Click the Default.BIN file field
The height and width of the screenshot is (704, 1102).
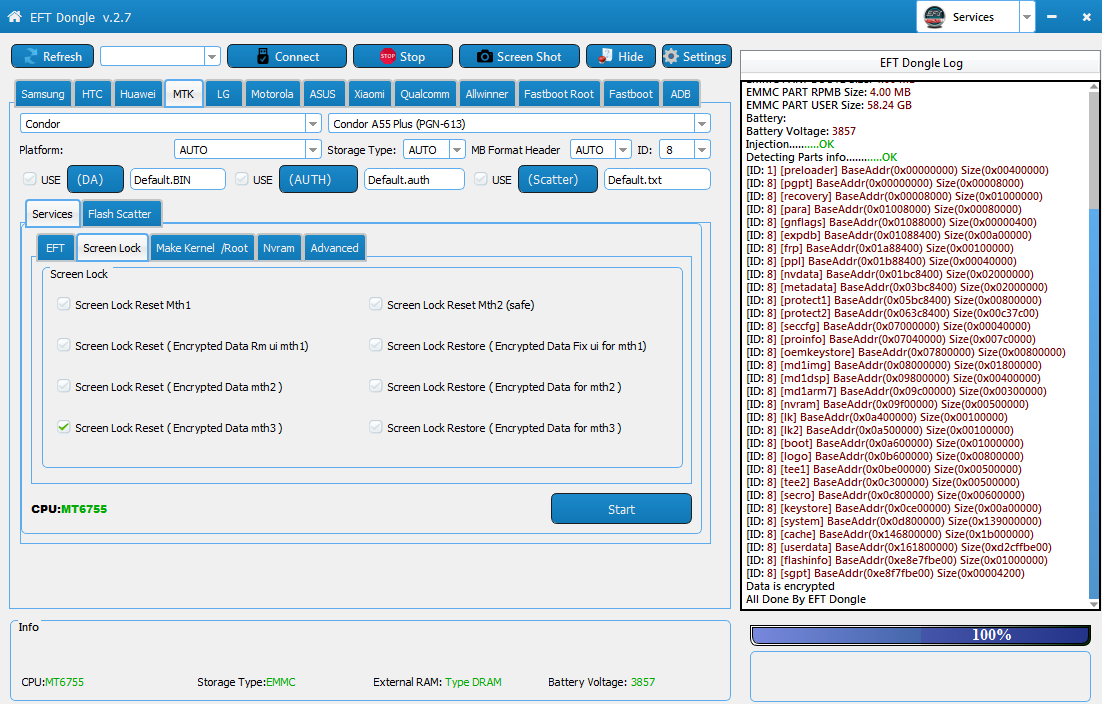(178, 179)
